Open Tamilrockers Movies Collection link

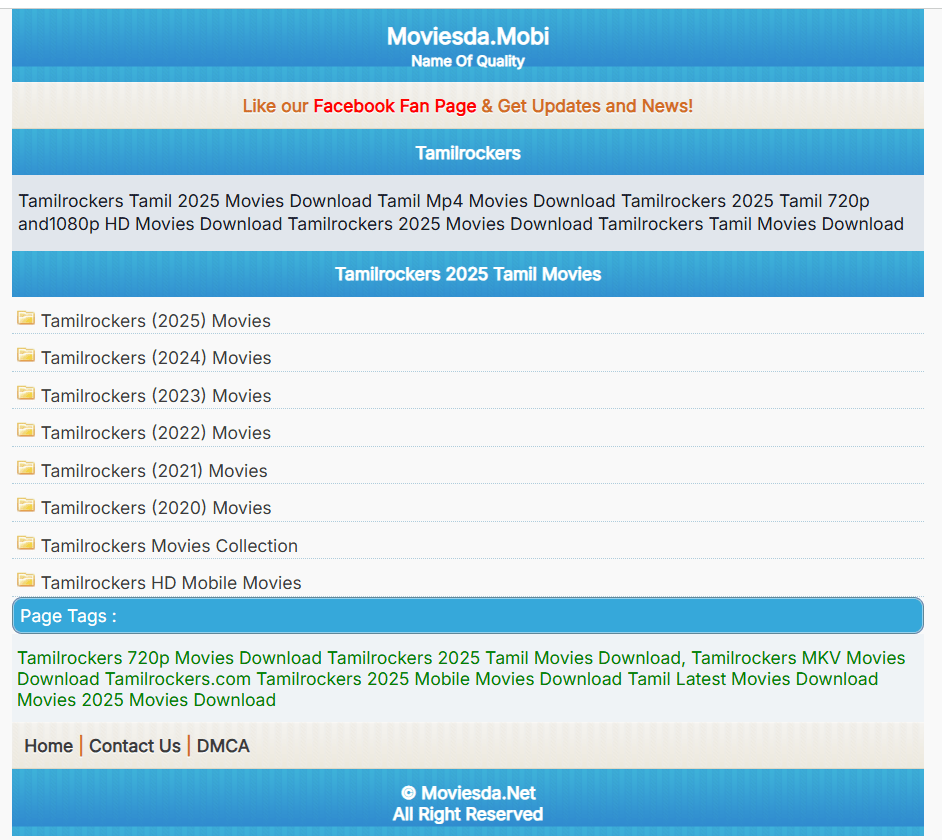tap(169, 546)
